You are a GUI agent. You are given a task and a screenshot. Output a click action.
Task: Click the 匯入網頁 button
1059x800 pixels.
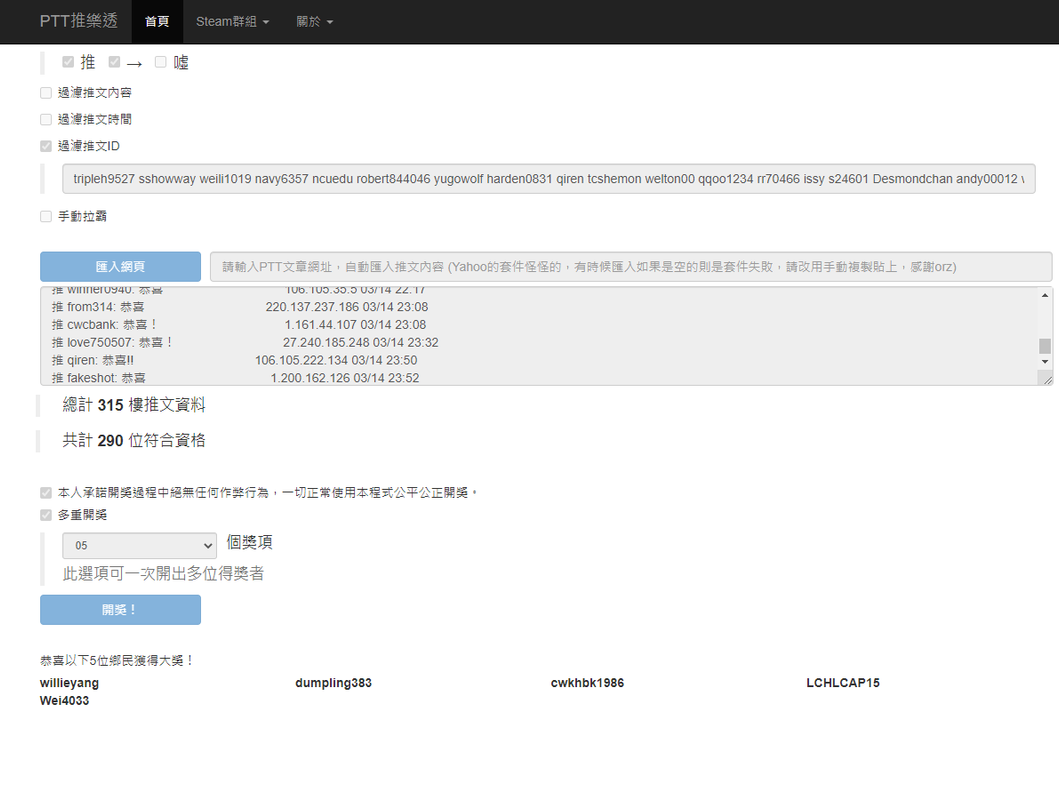point(120,267)
